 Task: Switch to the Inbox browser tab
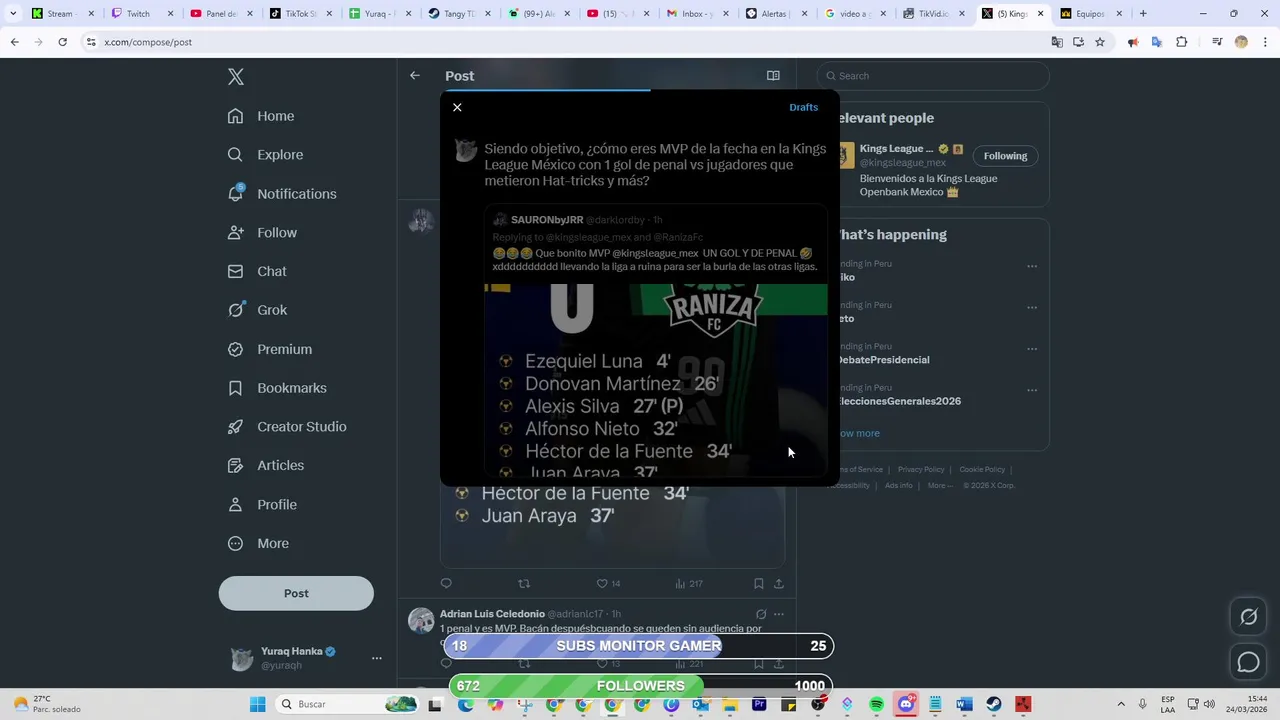(x=696, y=14)
